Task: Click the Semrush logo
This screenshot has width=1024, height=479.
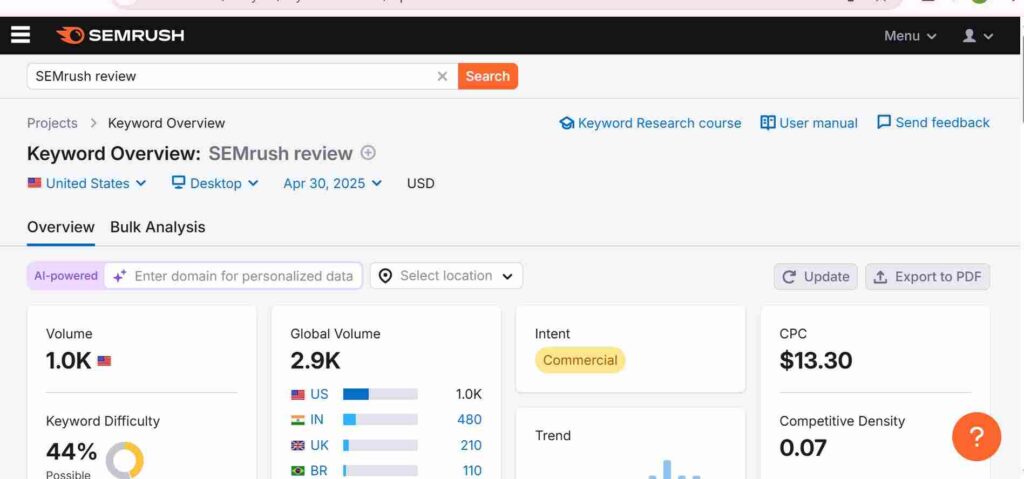Action: click(120, 35)
